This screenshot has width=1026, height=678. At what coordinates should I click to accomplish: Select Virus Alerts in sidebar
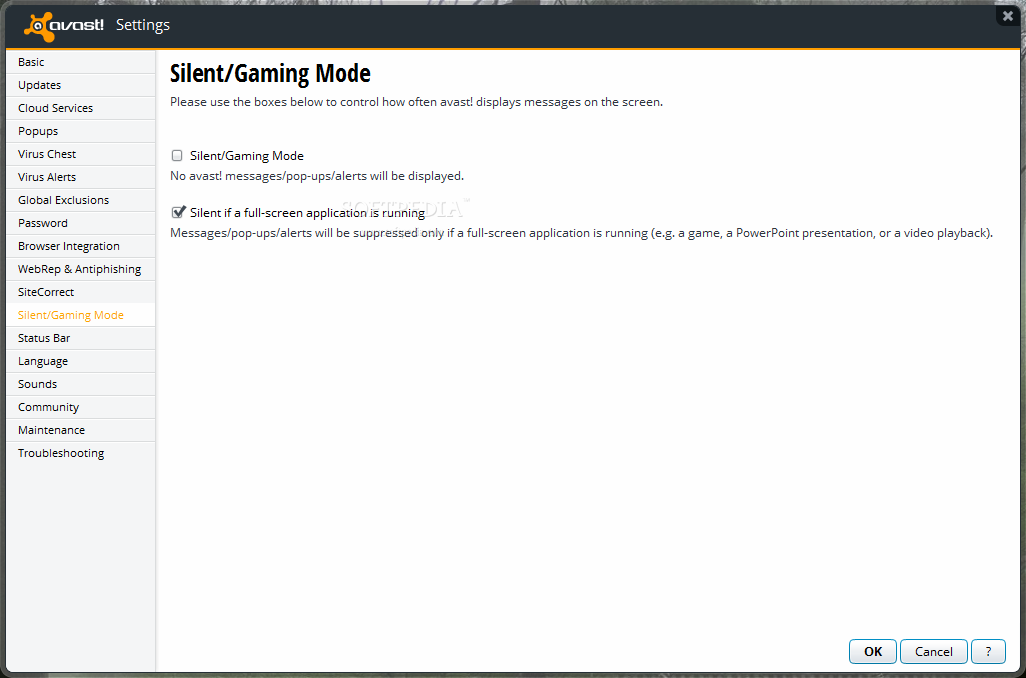click(80, 177)
